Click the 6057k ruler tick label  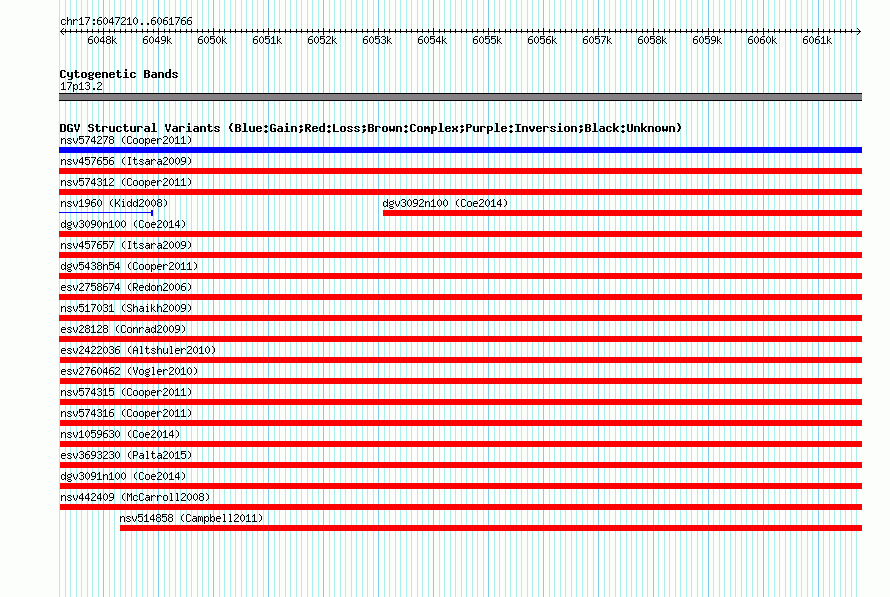pyautogui.click(x=597, y=40)
